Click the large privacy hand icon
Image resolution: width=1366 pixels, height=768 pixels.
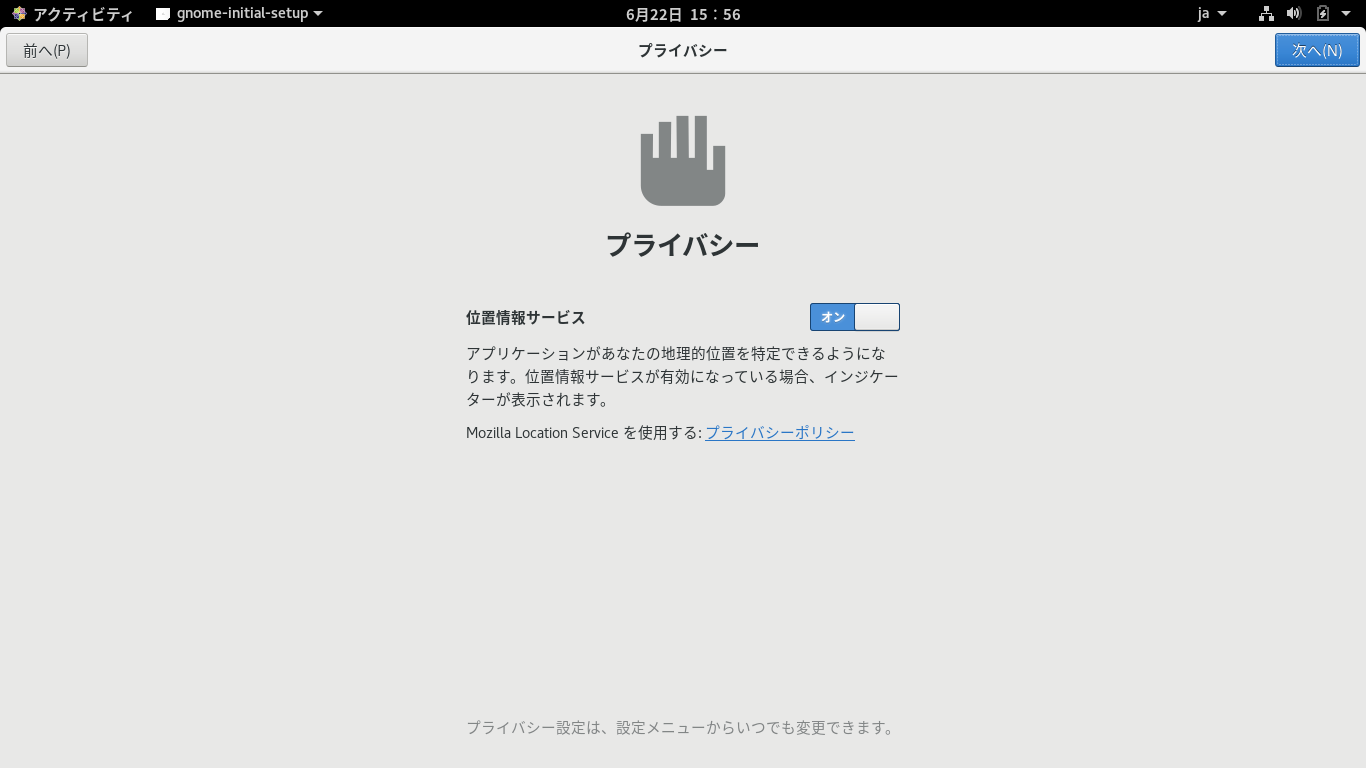(x=683, y=161)
